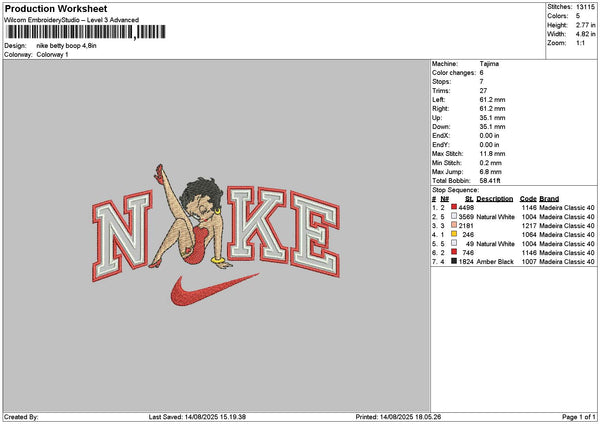Image resolution: width=600 pixels, height=424 pixels.
Task: Click the red swatch in stop row 1
Action: [x=454, y=207]
